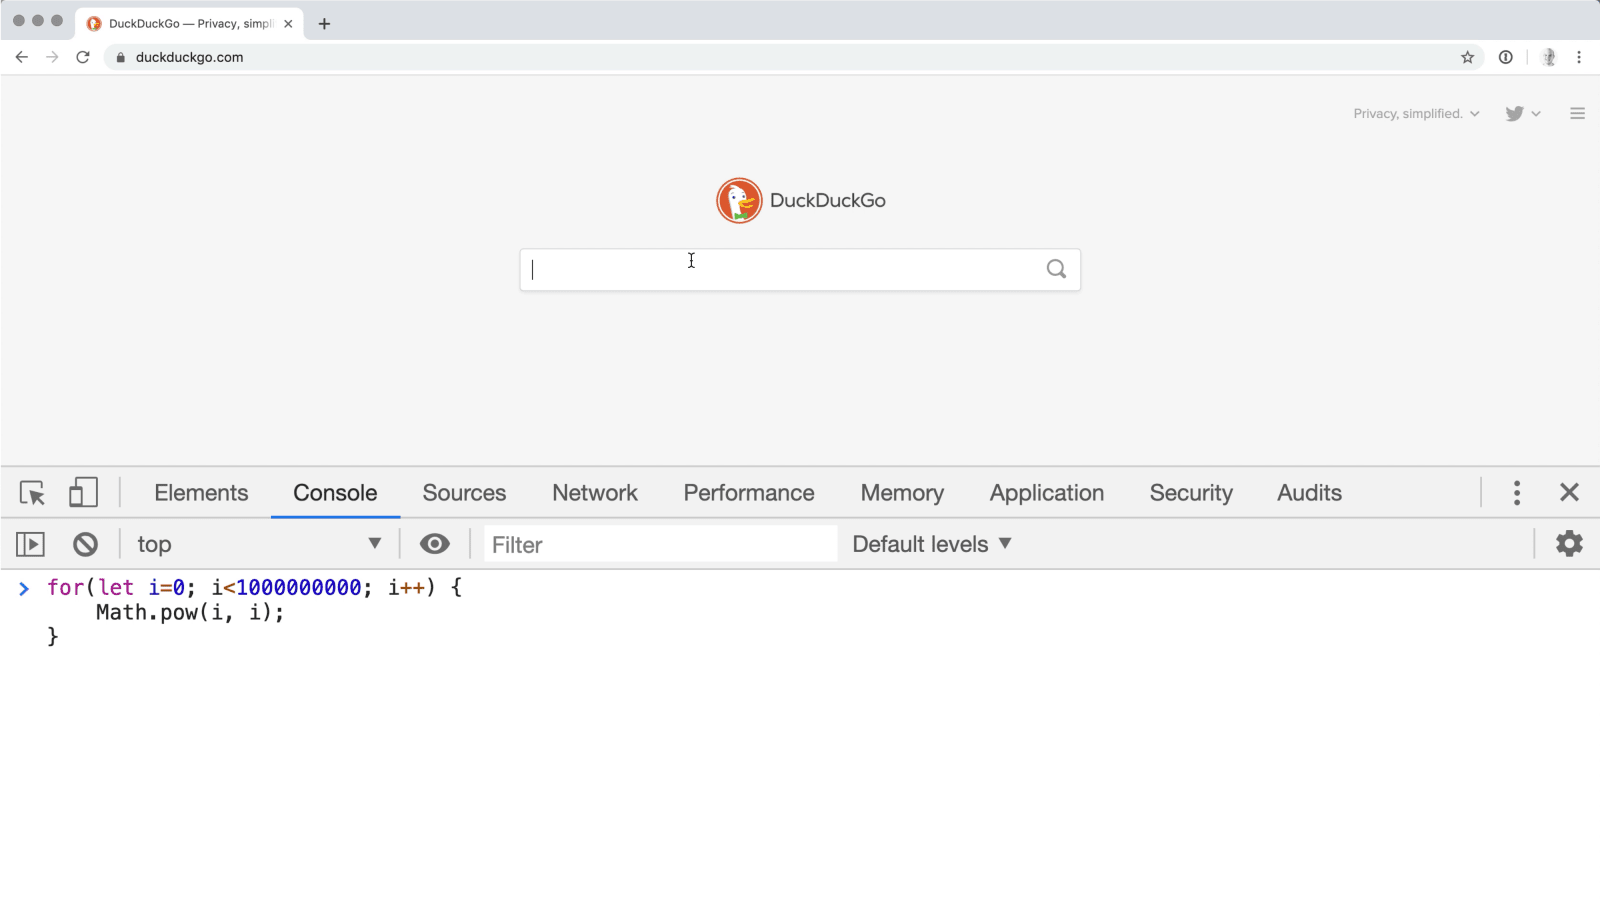Go back to the previous page

click(22, 57)
